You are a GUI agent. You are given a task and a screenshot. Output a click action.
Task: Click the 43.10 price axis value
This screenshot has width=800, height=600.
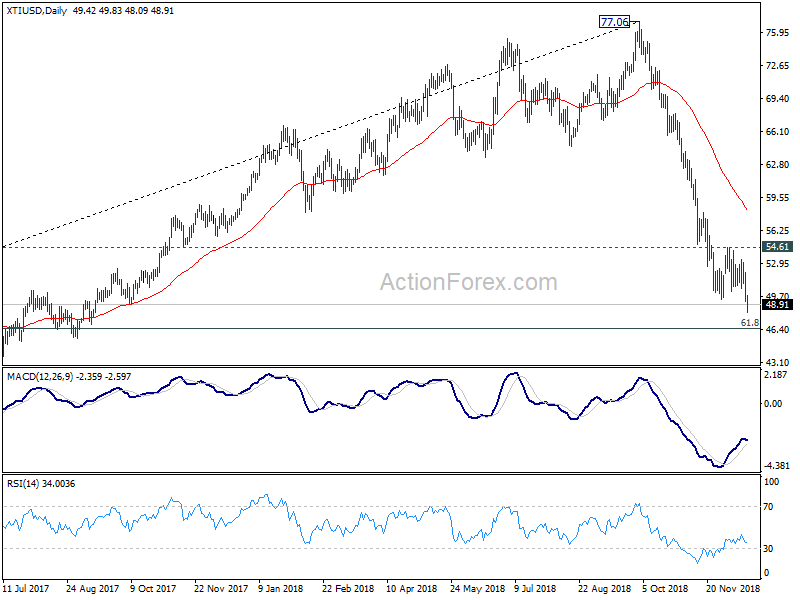pyautogui.click(x=778, y=362)
